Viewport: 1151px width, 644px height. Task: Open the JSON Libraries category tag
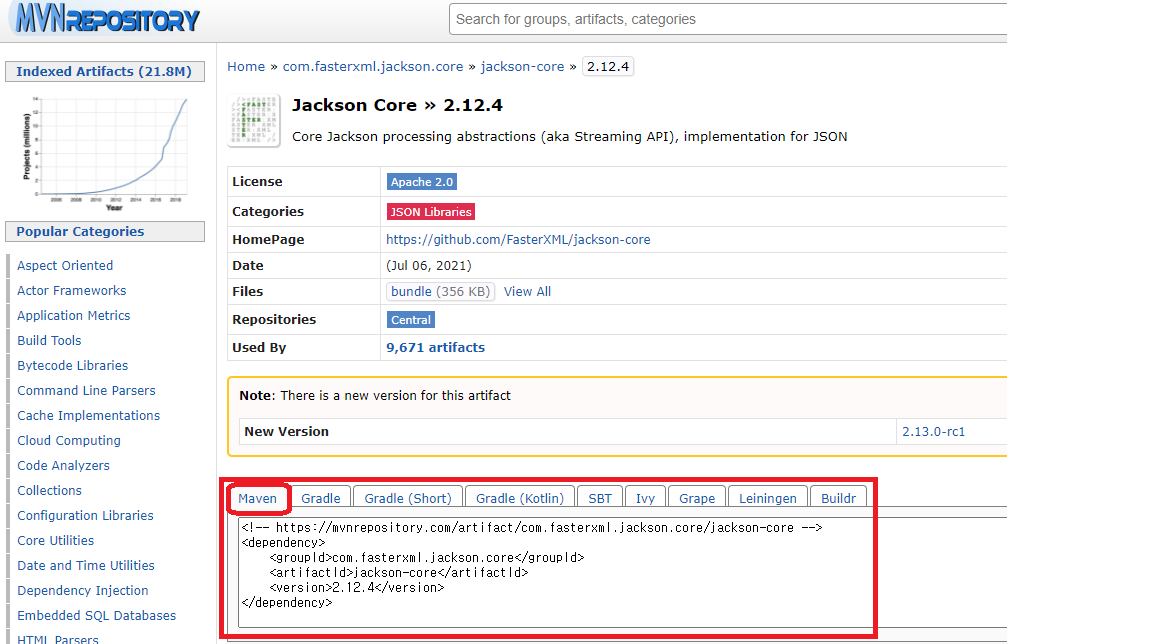click(431, 212)
